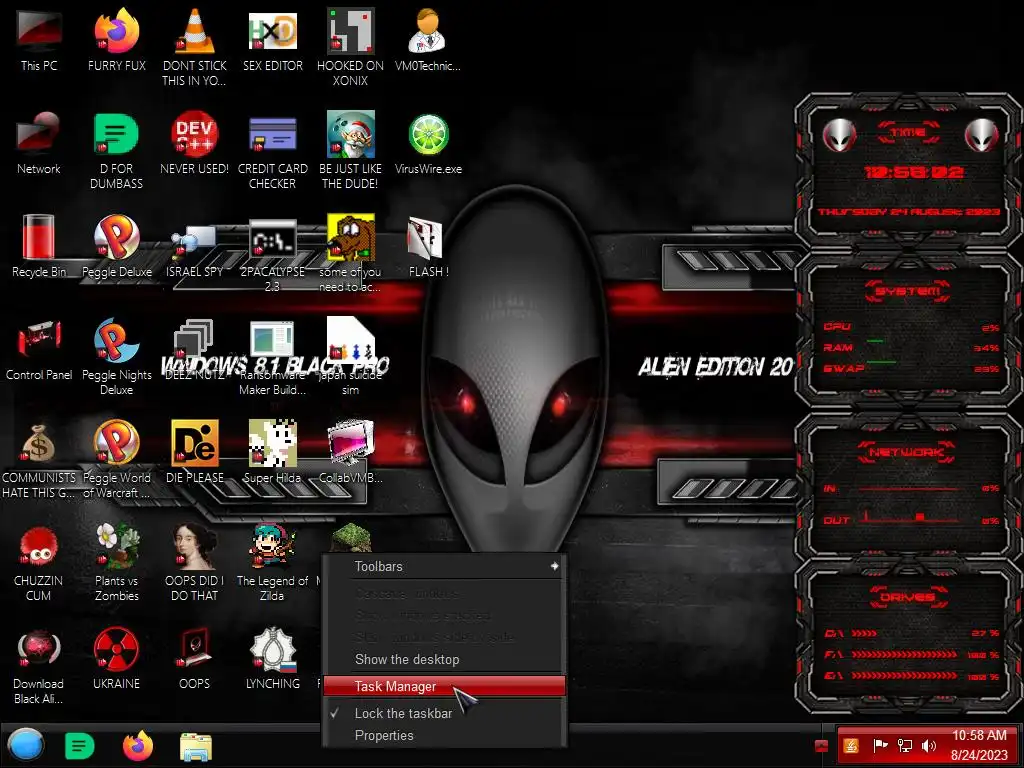Open OOPS laptop desktop icon
Image resolution: width=1024 pixels, height=768 pixels.
(x=195, y=648)
